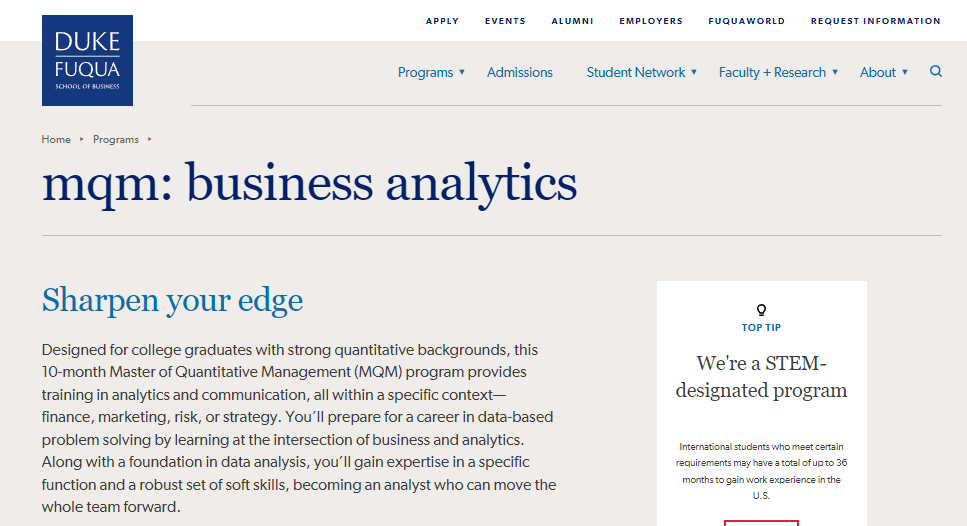Screen dimensions: 967x526
Task: Expand the Programs dropdown arrow
Action: pyautogui.click(x=461, y=72)
